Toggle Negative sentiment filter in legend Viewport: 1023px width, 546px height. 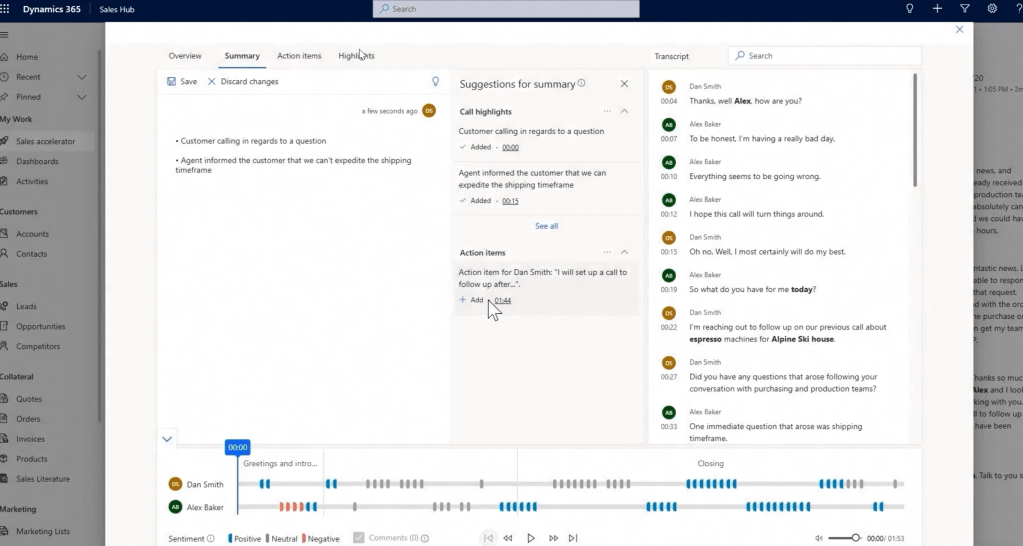click(x=304, y=538)
